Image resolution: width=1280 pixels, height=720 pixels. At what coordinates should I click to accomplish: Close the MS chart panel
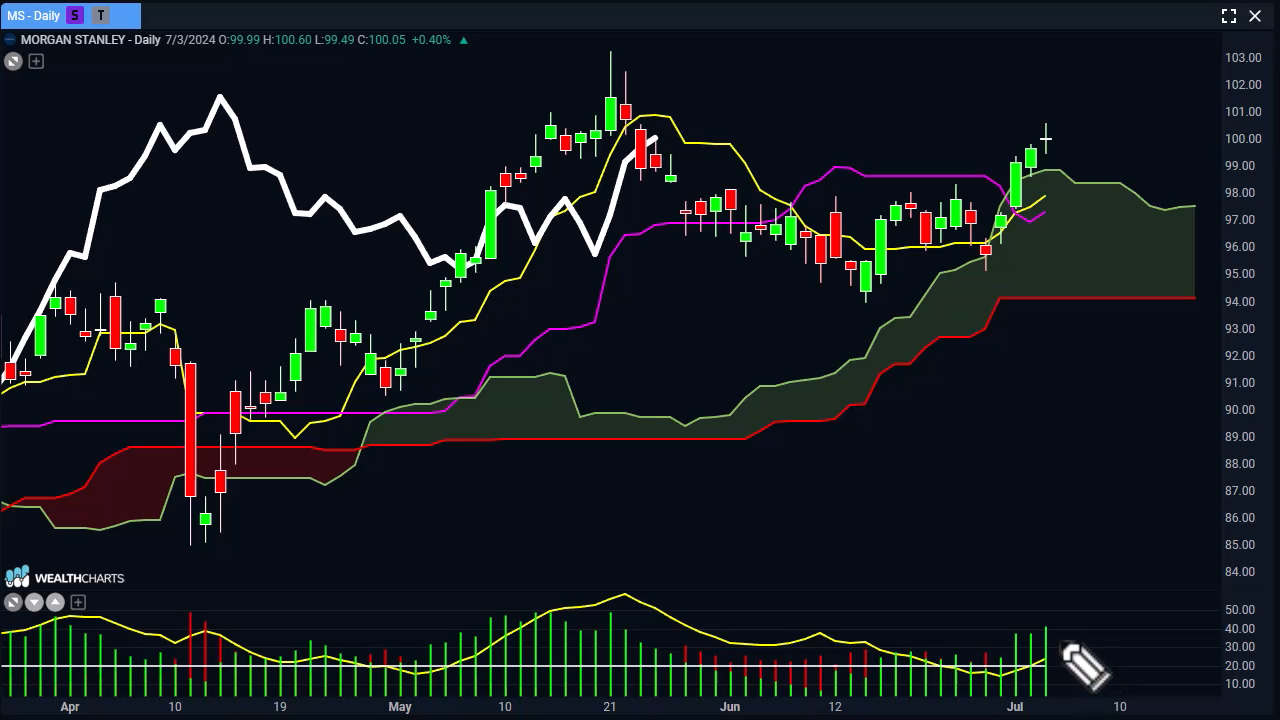pos(1255,15)
